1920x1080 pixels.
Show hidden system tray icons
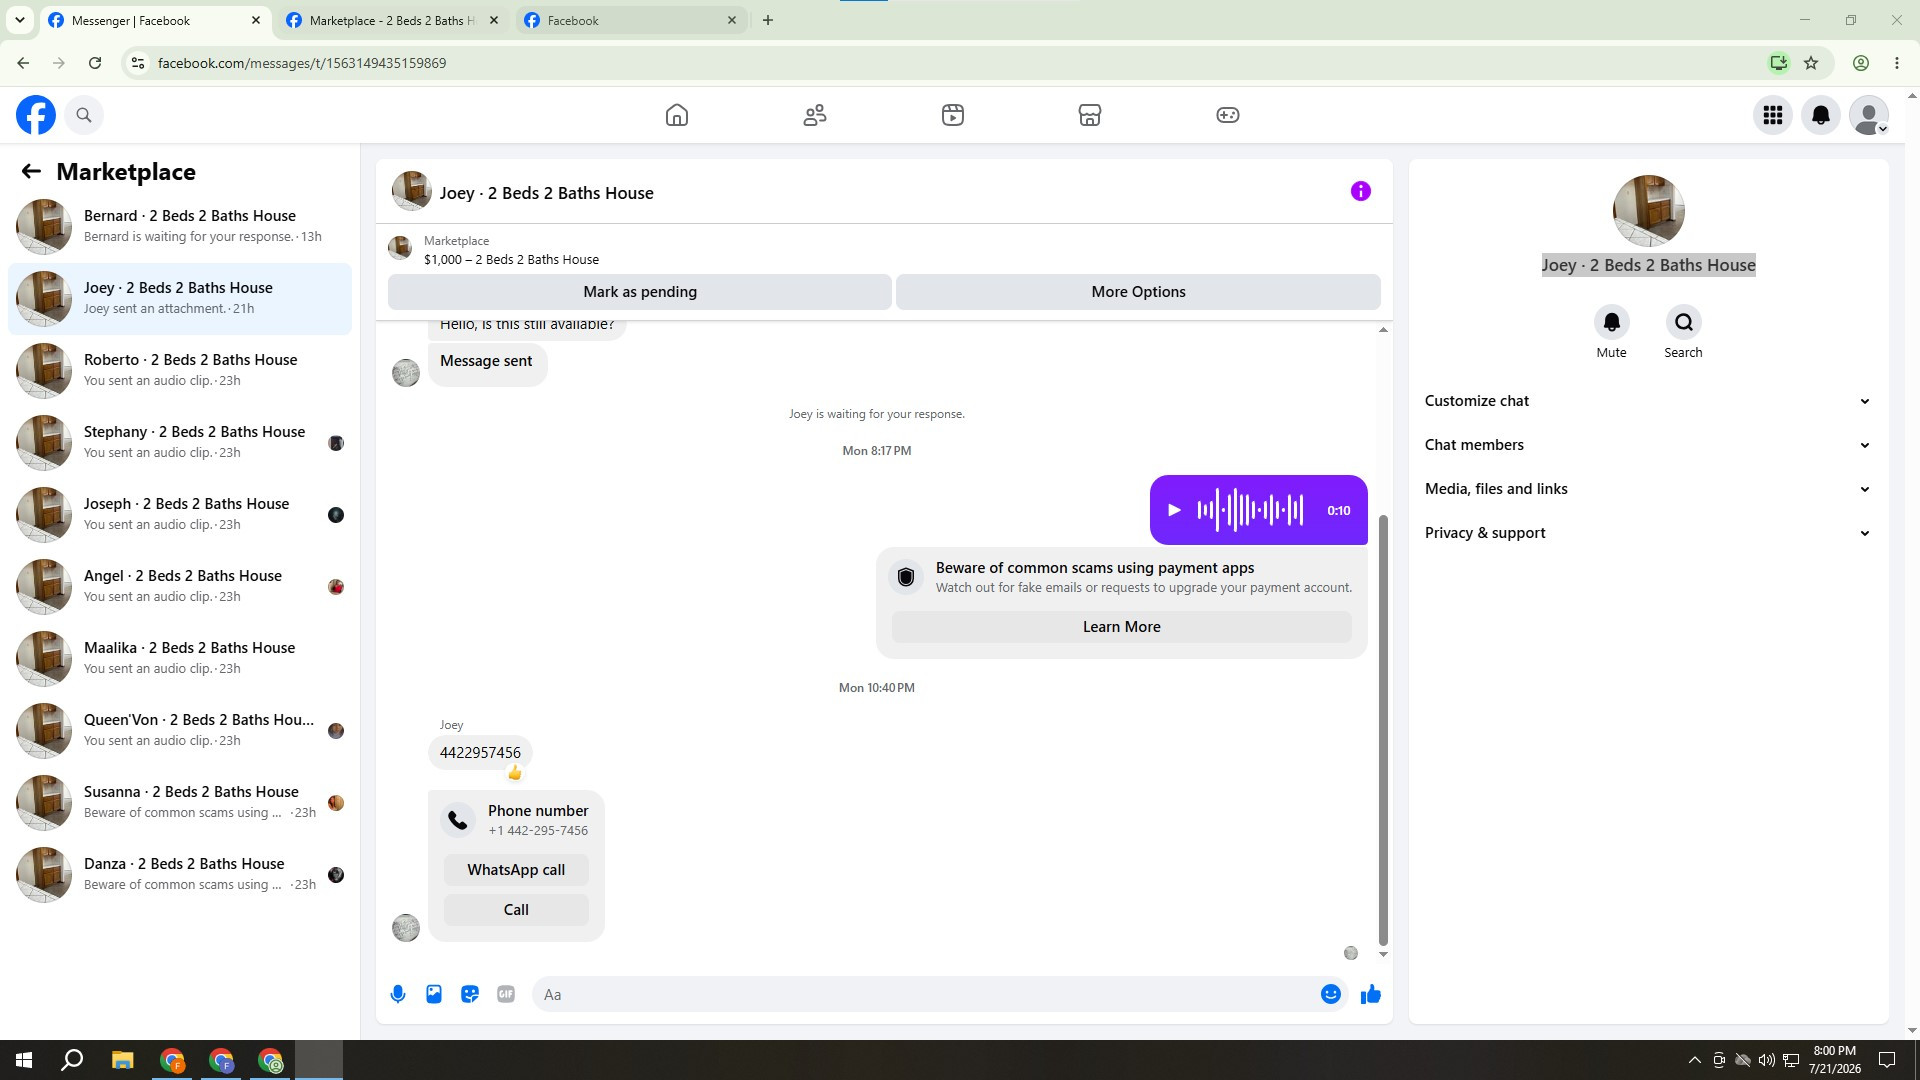[x=1694, y=1060]
